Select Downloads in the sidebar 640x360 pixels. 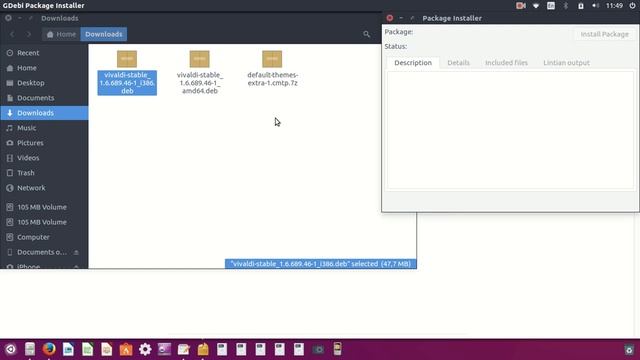pos(44,113)
